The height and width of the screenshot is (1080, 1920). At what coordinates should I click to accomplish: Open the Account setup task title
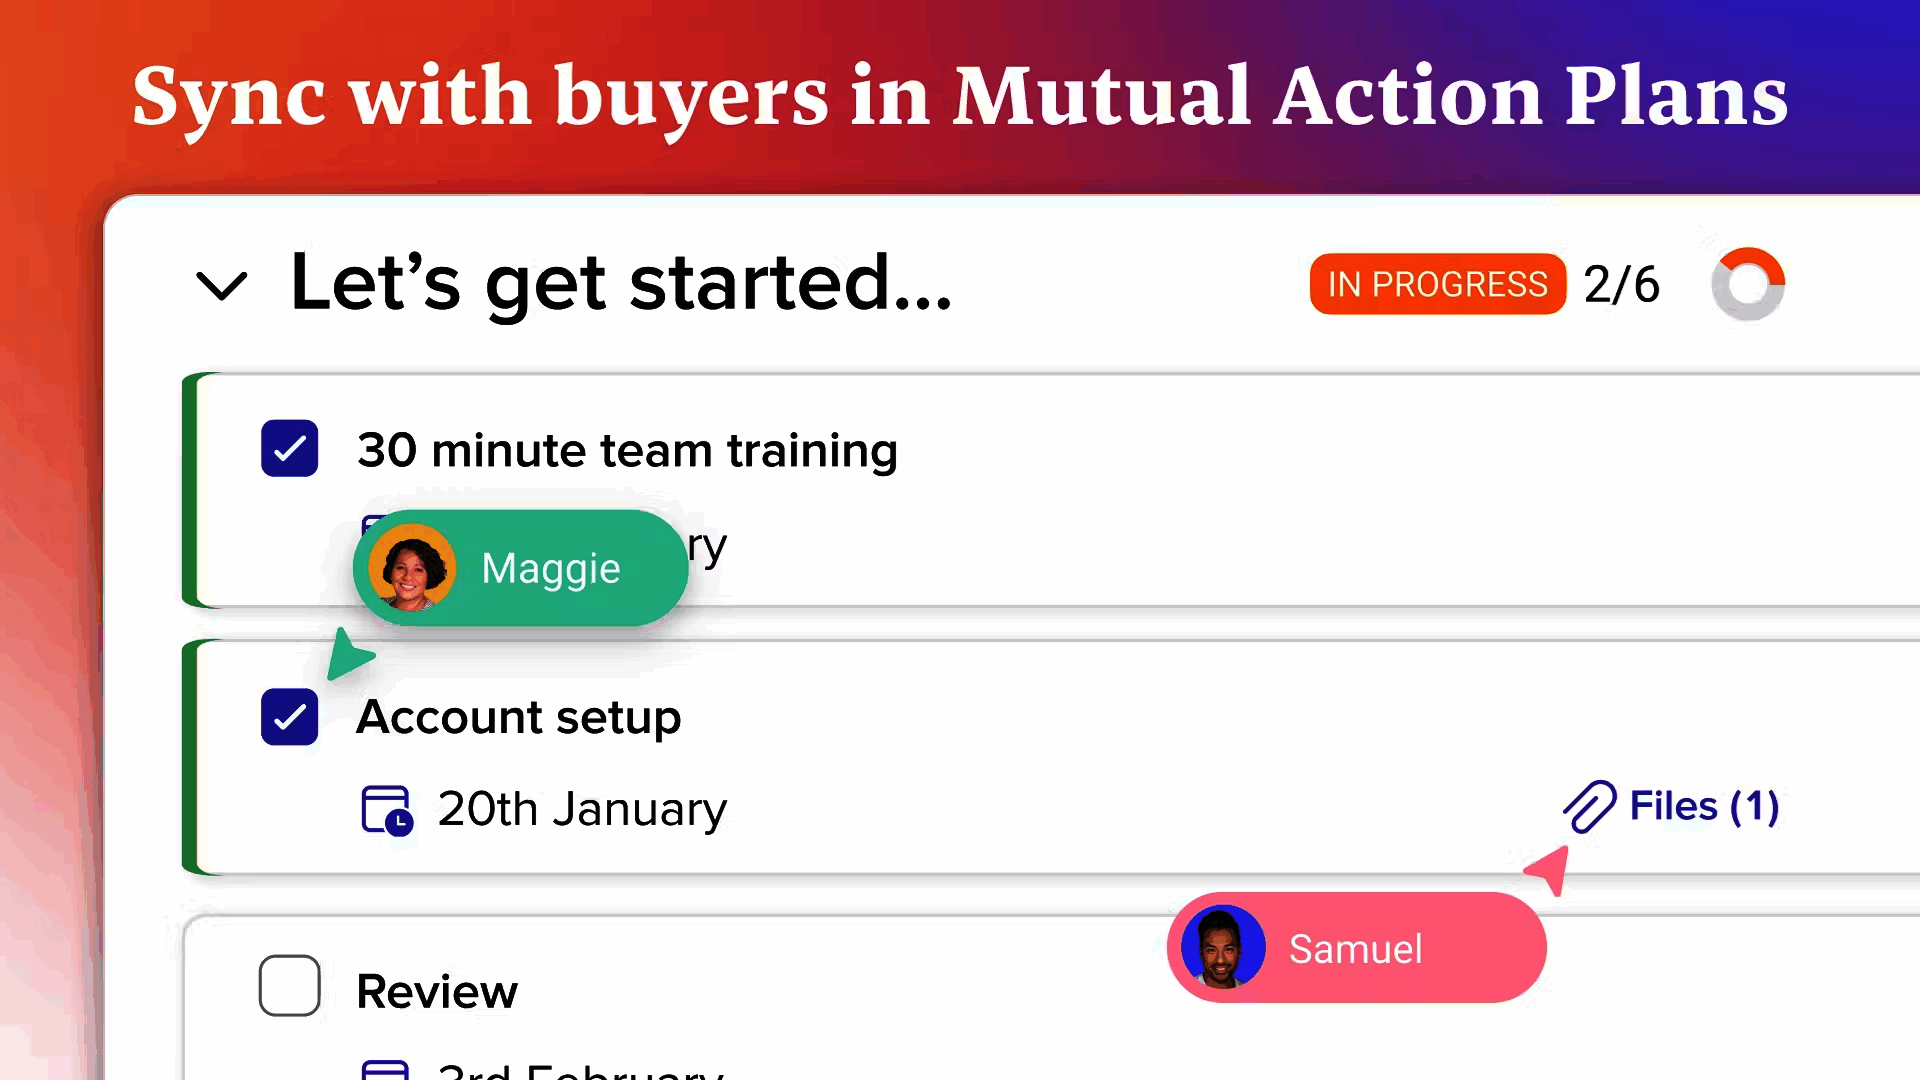tap(518, 717)
